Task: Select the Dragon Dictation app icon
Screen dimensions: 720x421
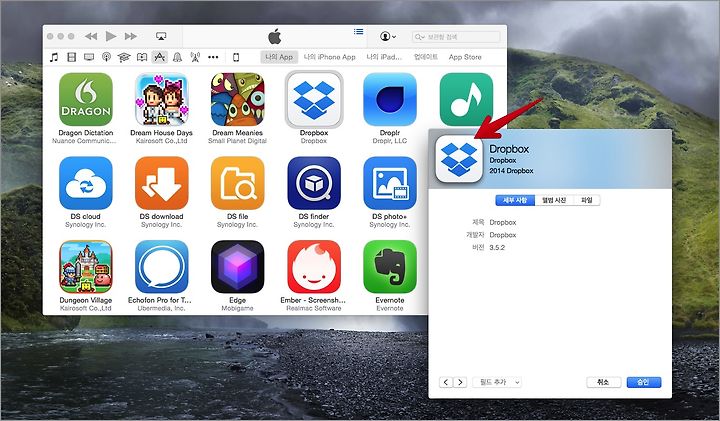Action: (86, 99)
